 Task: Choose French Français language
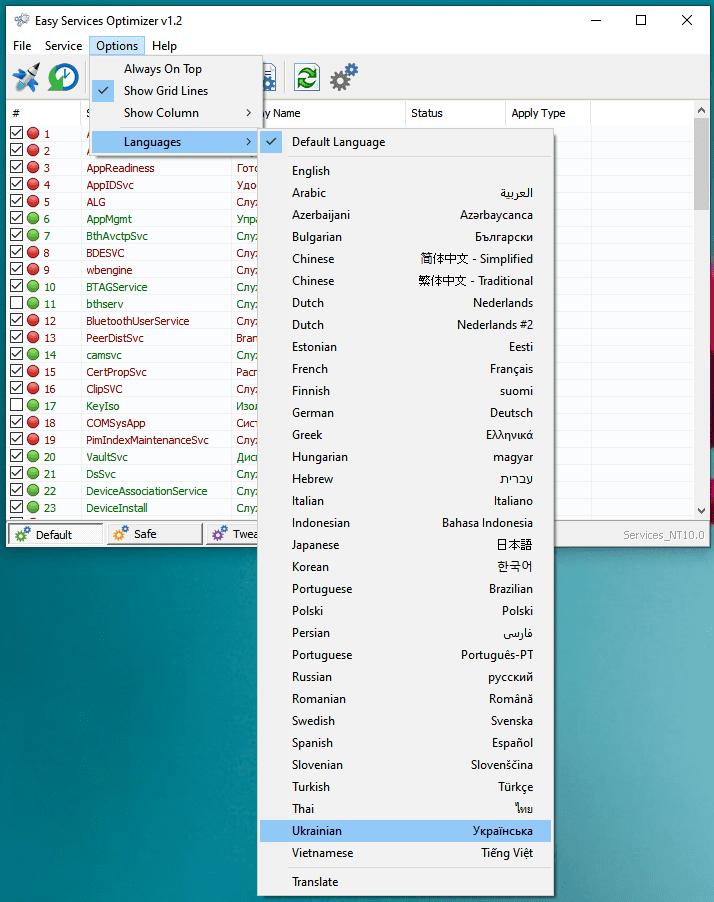click(405, 369)
